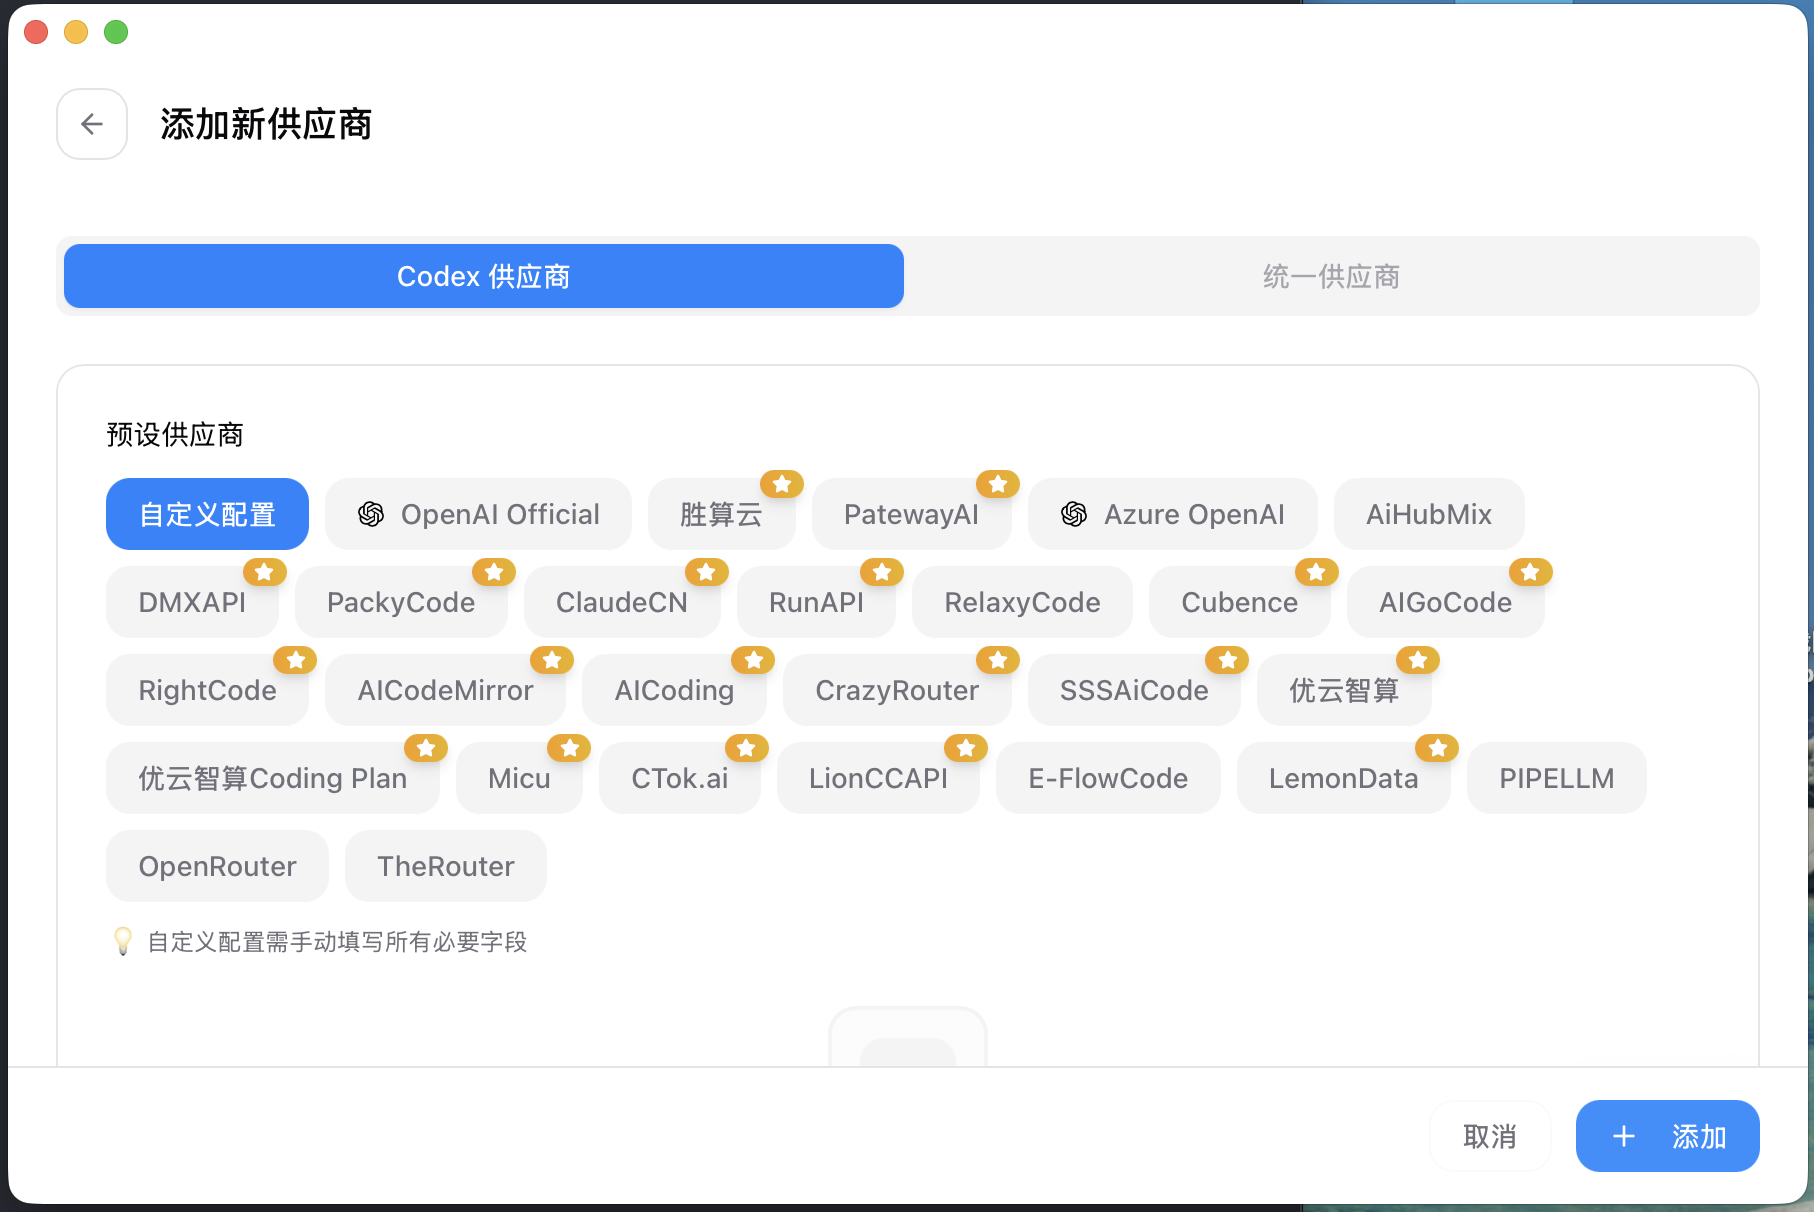The image size is (1814, 1212).
Task: Choose 优云智算 provider
Action: (1344, 690)
